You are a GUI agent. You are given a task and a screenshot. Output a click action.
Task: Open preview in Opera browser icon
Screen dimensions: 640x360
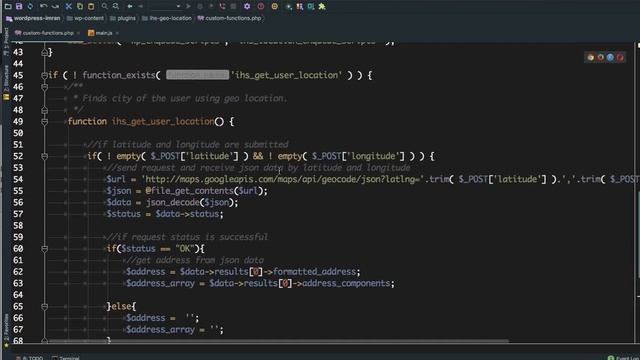click(620, 57)
